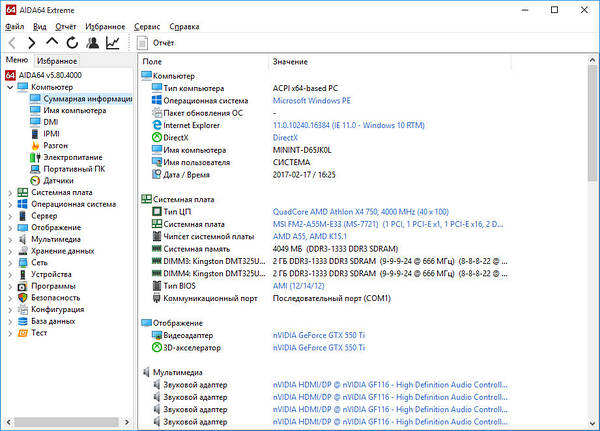The image size is (600, 431).
Task: Switch to the Избранное sidebar tab
Action: tap(57, 61)
